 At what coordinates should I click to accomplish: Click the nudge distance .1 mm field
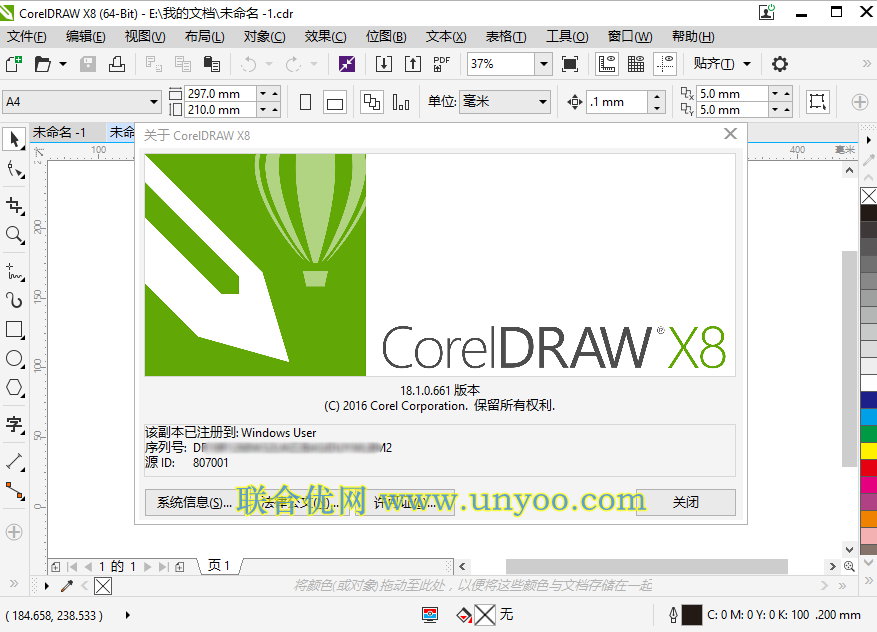[617, 102]
